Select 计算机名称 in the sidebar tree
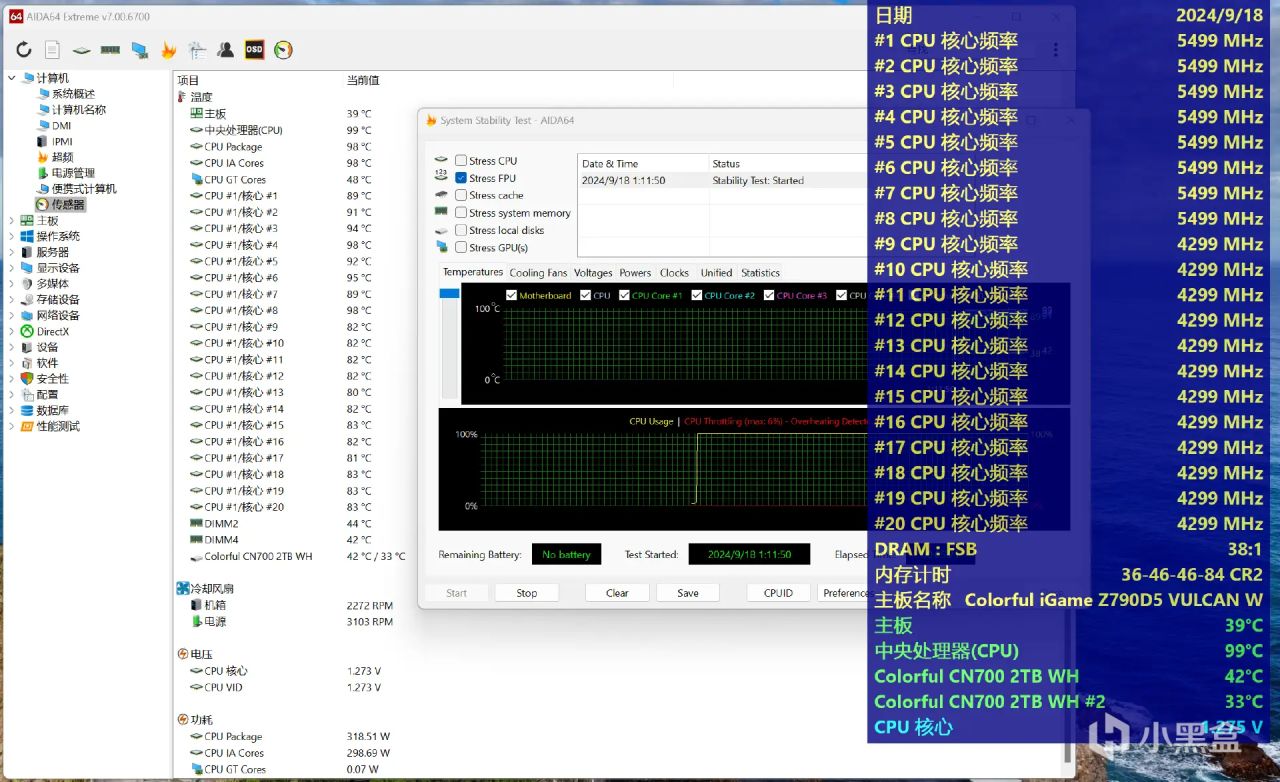Screen dimensions: 1280x782 coord(79,110)
